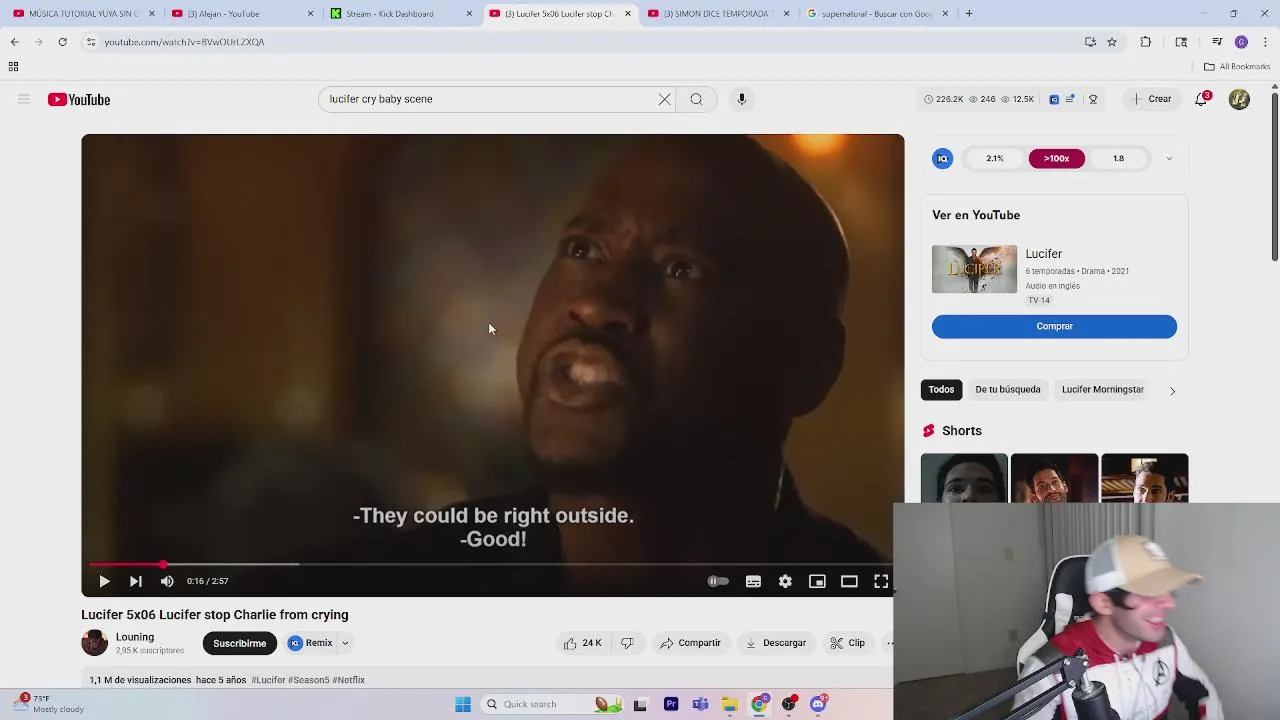Open the YouTube guide hamburger menu
Screen dimensions: 1280x720
[x=24, y=99]
